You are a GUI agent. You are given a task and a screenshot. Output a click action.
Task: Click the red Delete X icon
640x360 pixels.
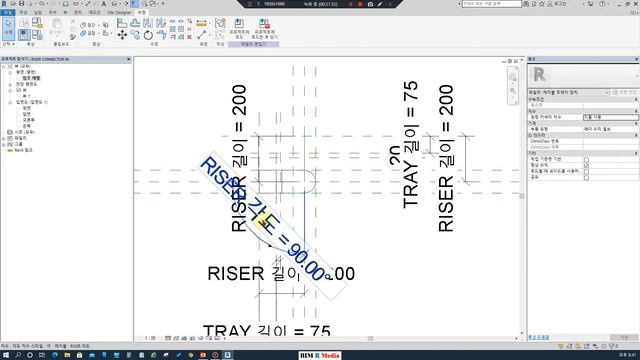pyautogui.click(x=189, y=37)
